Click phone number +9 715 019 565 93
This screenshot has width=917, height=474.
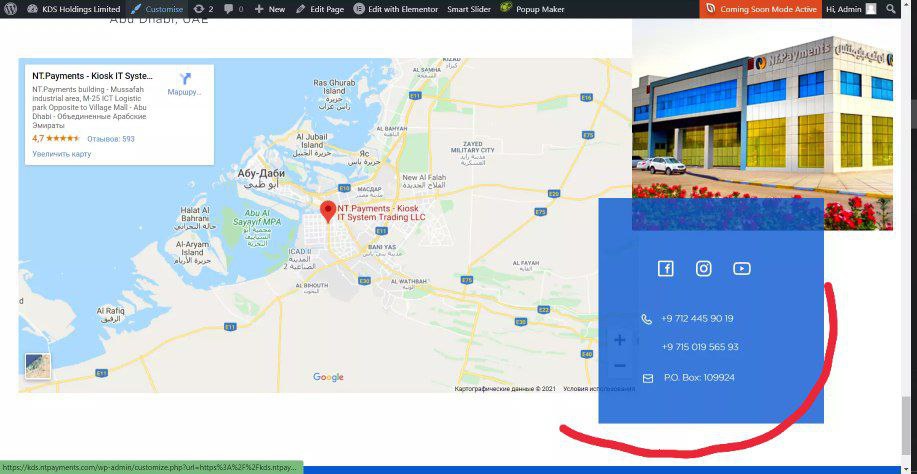[x=700, y=347]
